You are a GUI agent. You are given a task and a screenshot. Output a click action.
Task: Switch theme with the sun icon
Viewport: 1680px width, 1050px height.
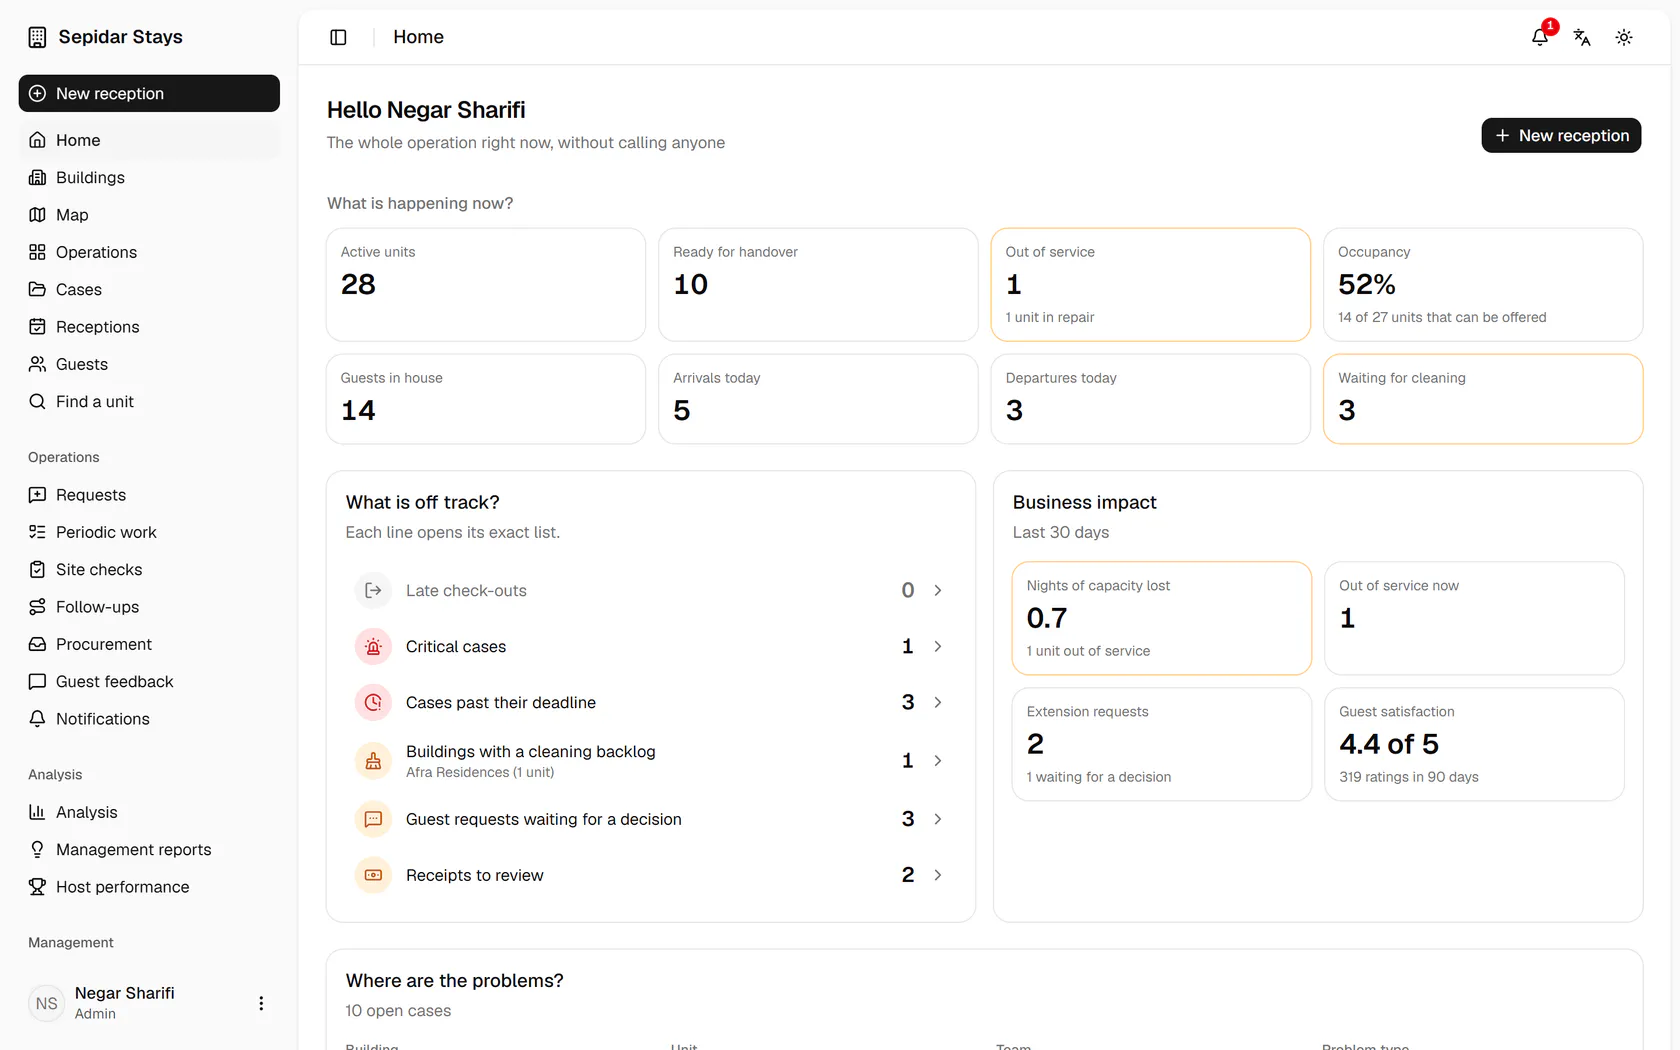(1624, 37)
